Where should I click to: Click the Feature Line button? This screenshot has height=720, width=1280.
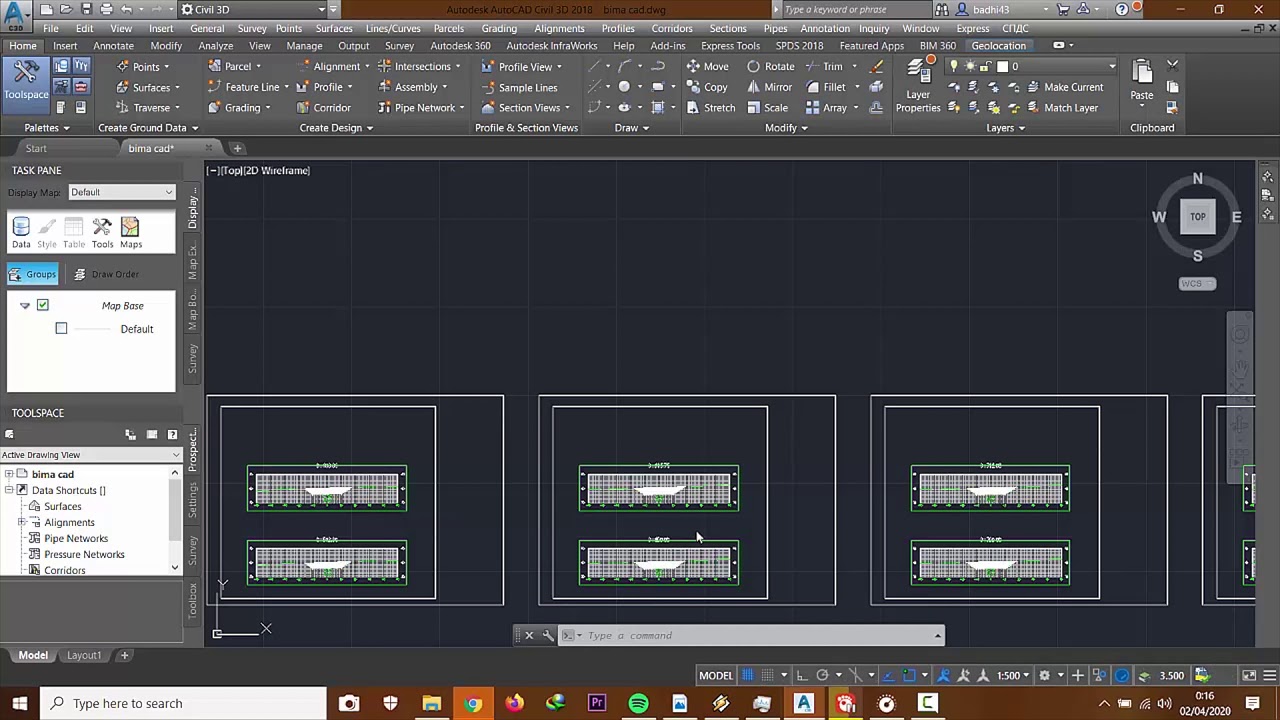coord(248,87)
